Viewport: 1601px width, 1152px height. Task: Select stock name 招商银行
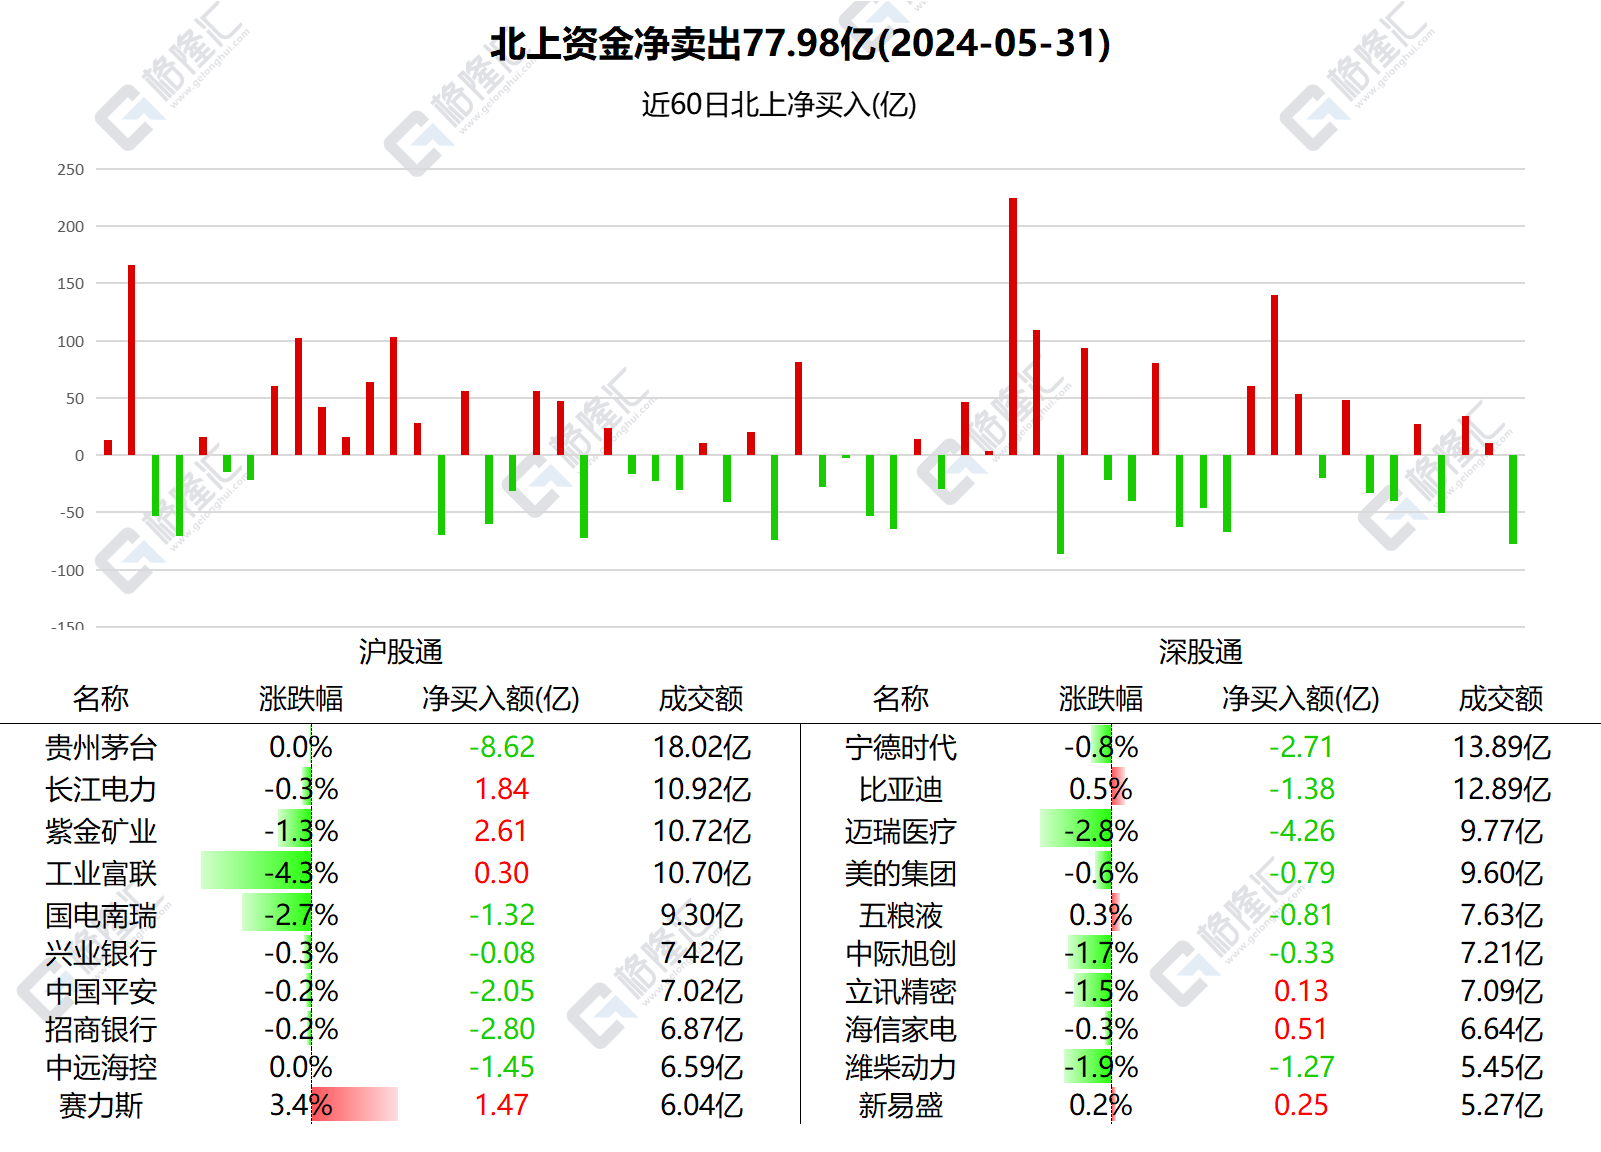click(101, 1029)
